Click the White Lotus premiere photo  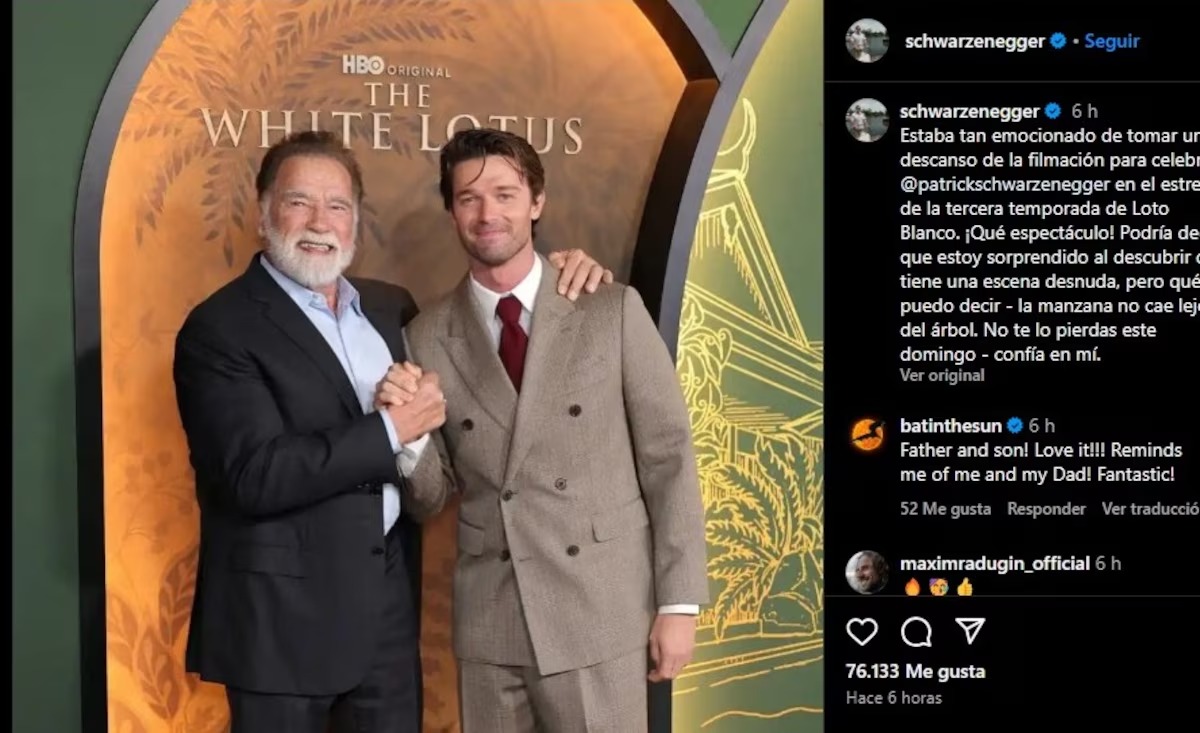[417, 366]
